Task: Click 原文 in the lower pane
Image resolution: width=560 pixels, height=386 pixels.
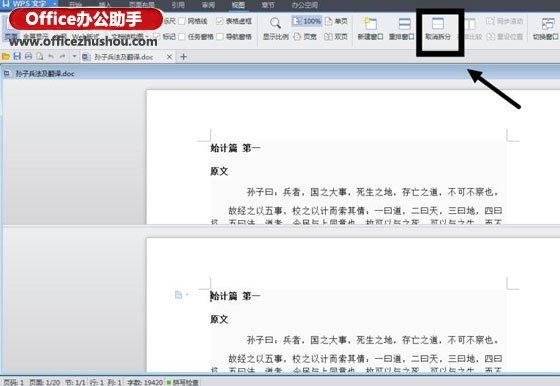Action: click(x=219, y=319)
